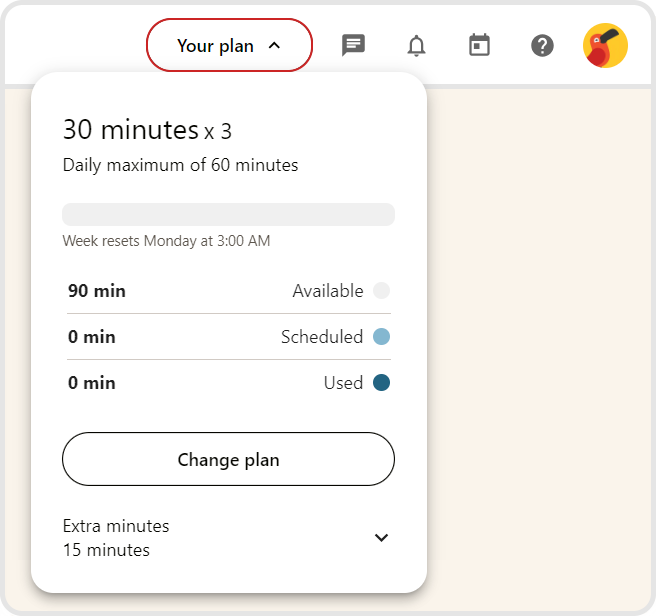Click the Extra minutes label
This screenshot has width=656, height=616.
coord(116,526)
